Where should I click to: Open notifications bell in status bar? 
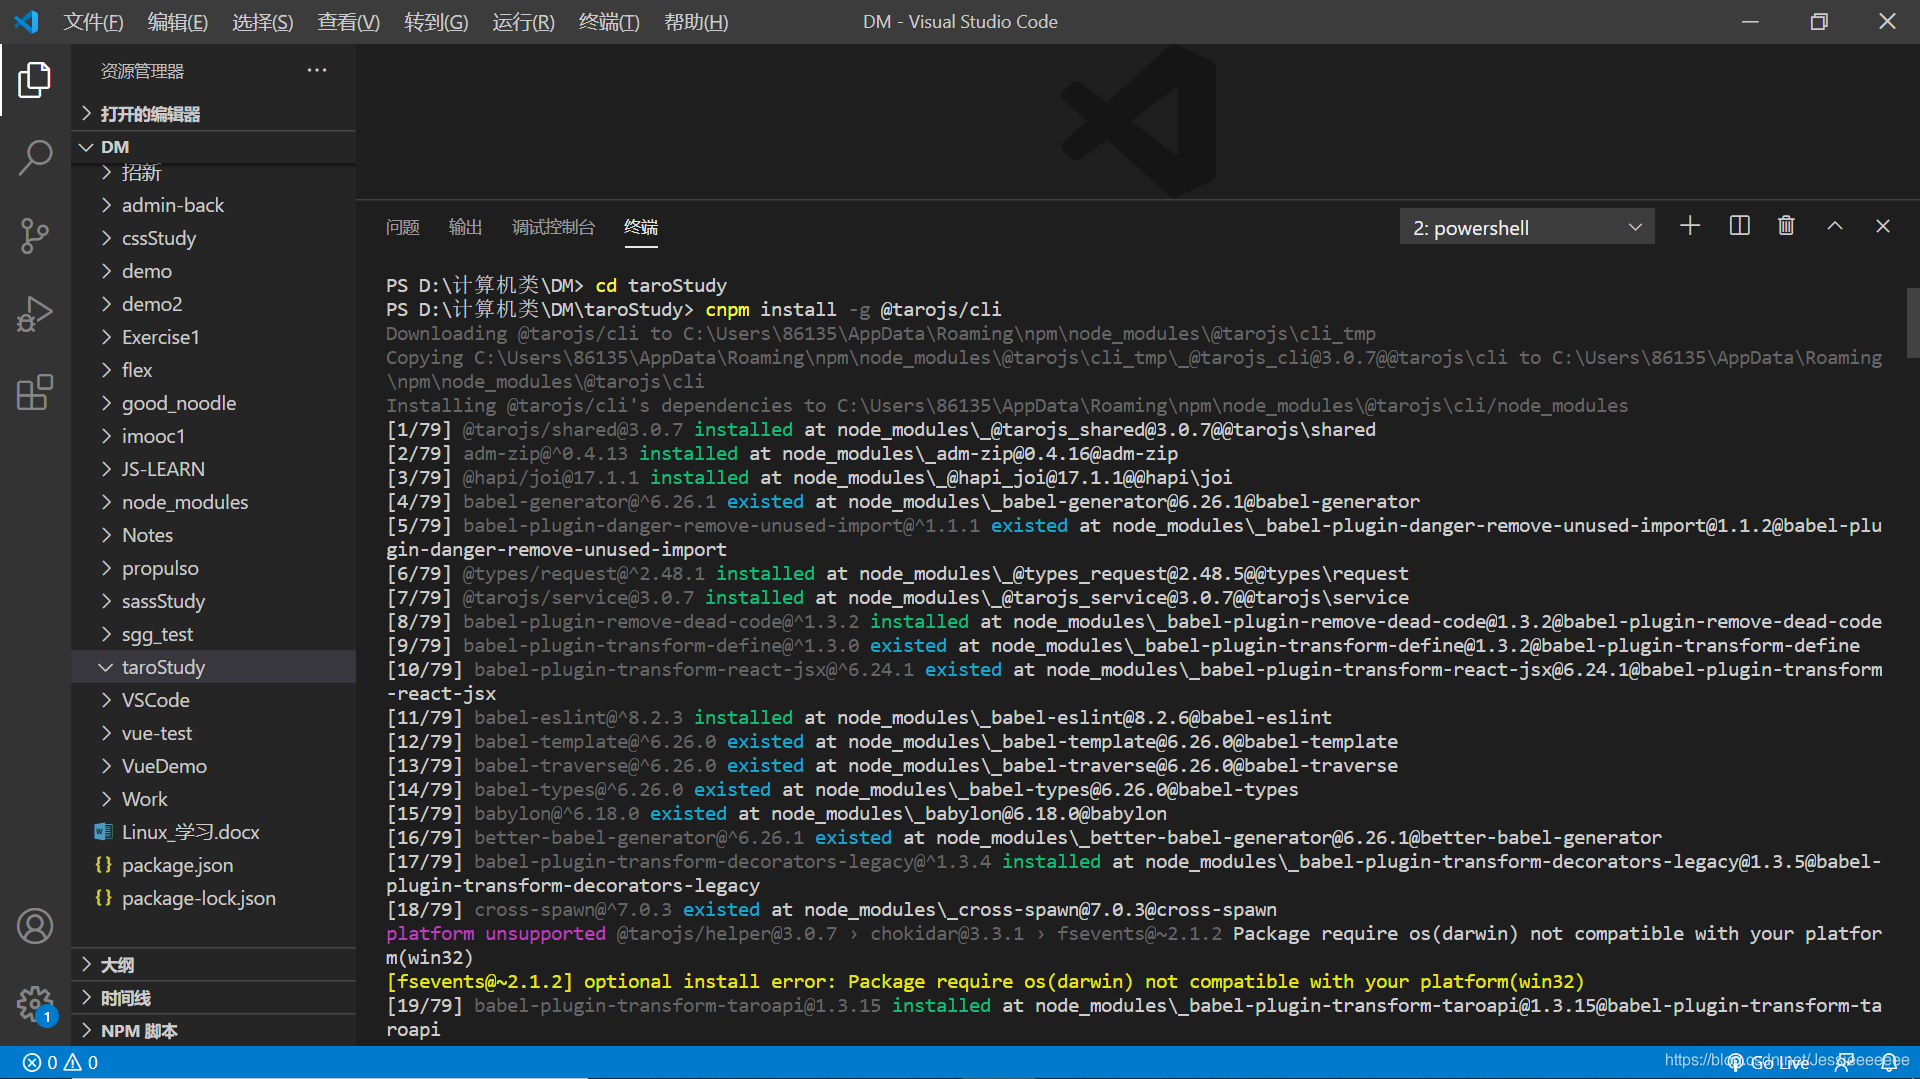[1889, 1062]
